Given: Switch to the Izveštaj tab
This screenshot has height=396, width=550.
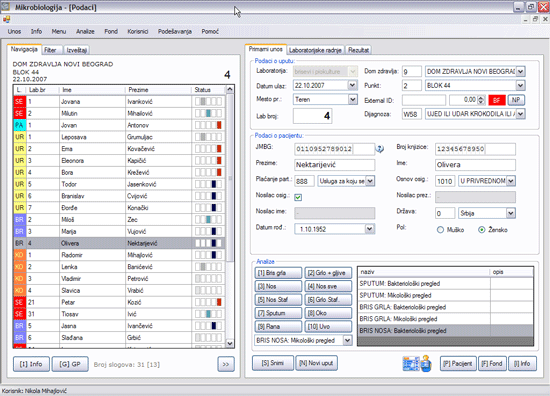Looking at the screenshot, I should [x=76, y=50].
